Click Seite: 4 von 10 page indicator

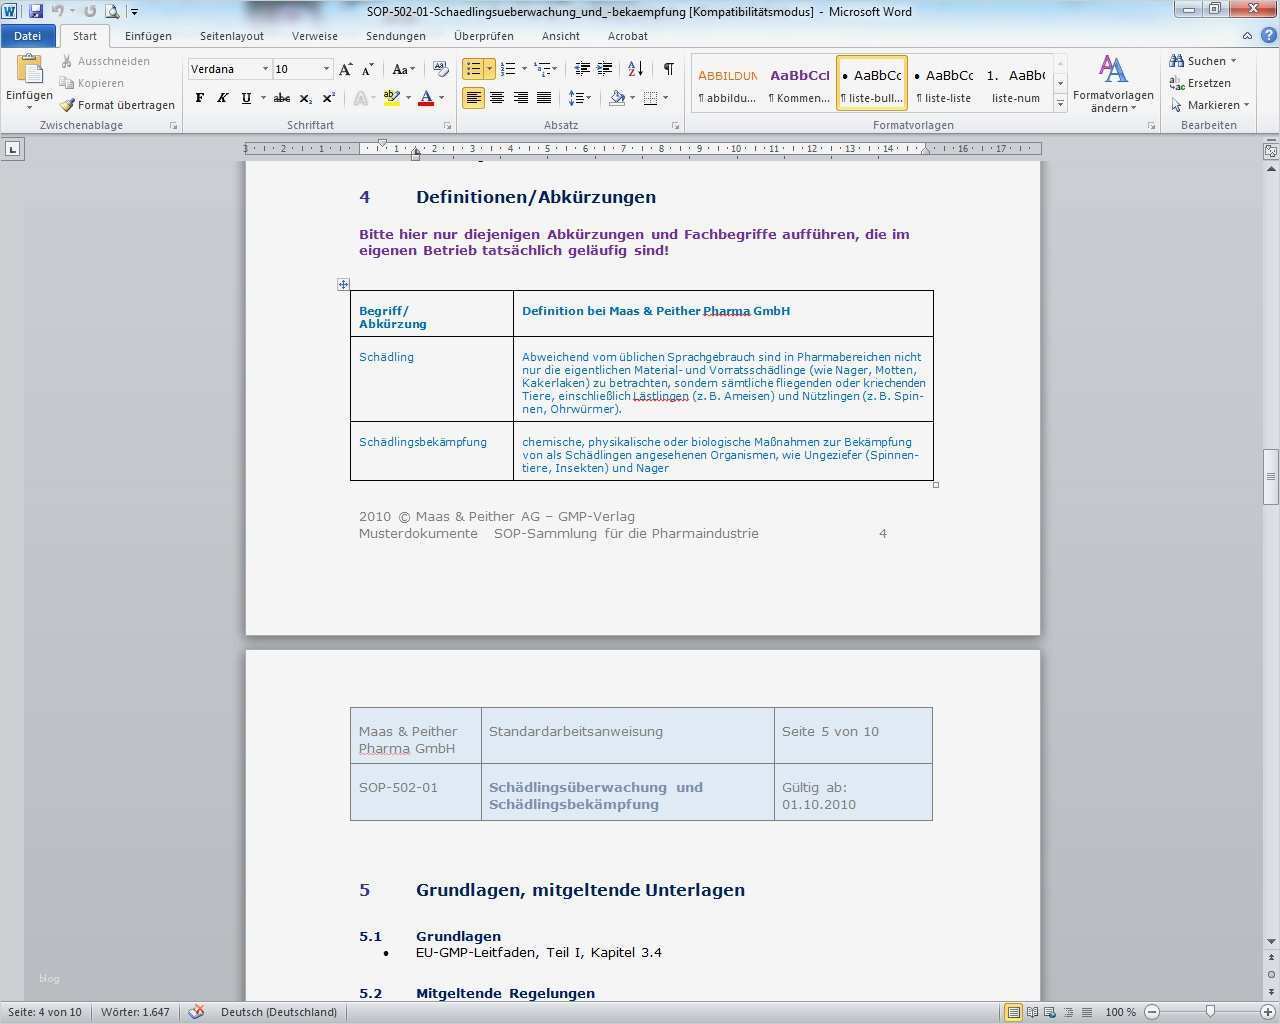[x=45, y=1012]
